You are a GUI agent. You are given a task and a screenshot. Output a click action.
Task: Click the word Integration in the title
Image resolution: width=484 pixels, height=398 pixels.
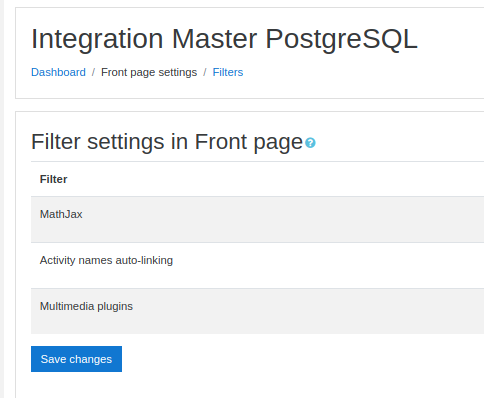coord(97,39)
